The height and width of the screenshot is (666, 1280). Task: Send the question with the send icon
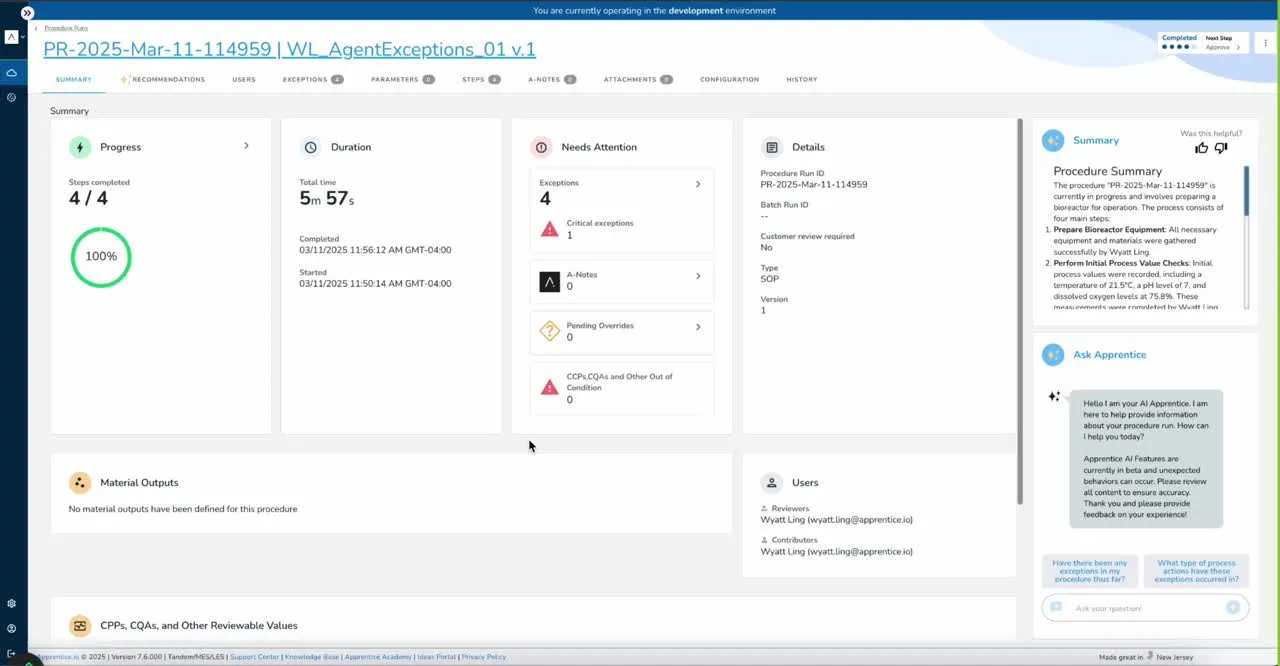click(x=1233, y=608)
